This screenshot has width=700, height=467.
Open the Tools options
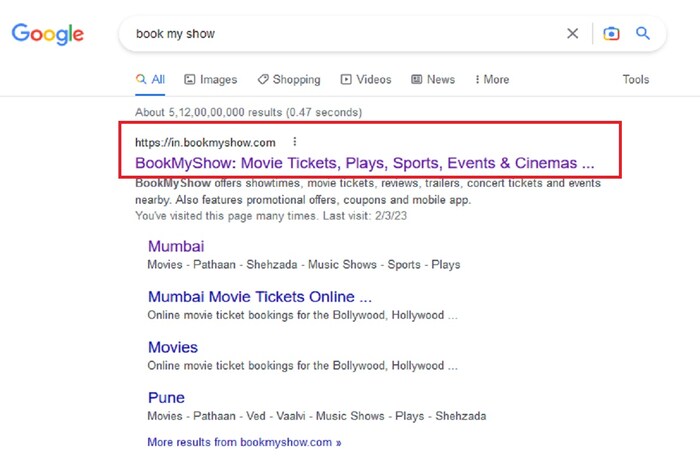point(636,79)
